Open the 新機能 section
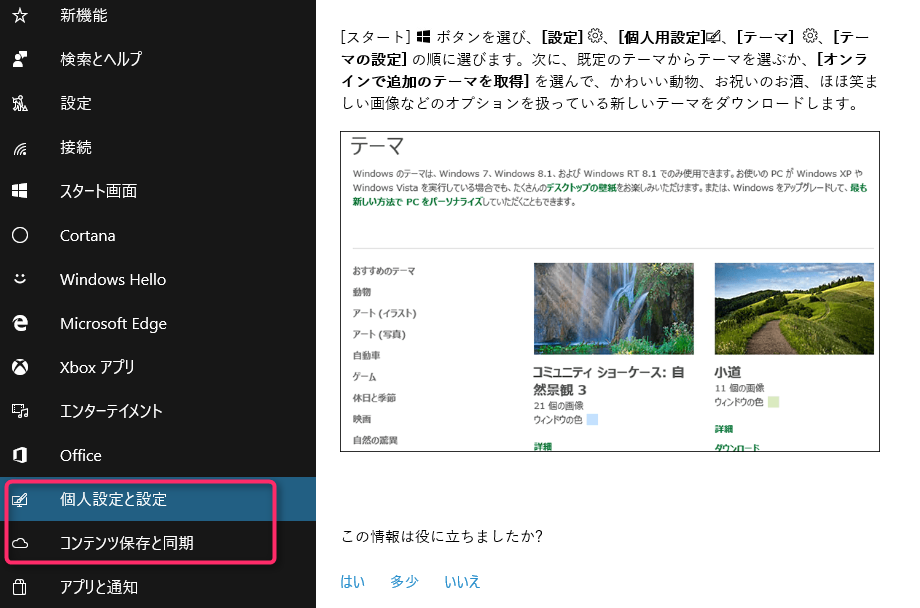920x608 pixels. point(83,15)
